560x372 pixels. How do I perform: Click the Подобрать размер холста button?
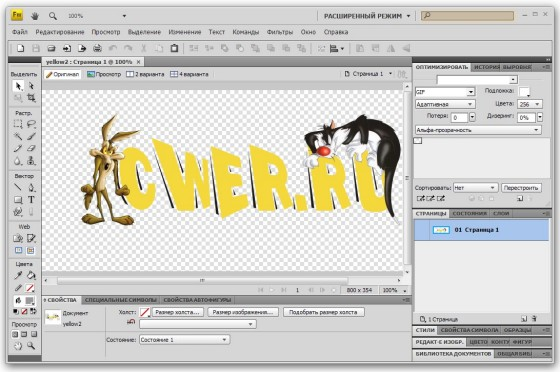coord(323,312)
